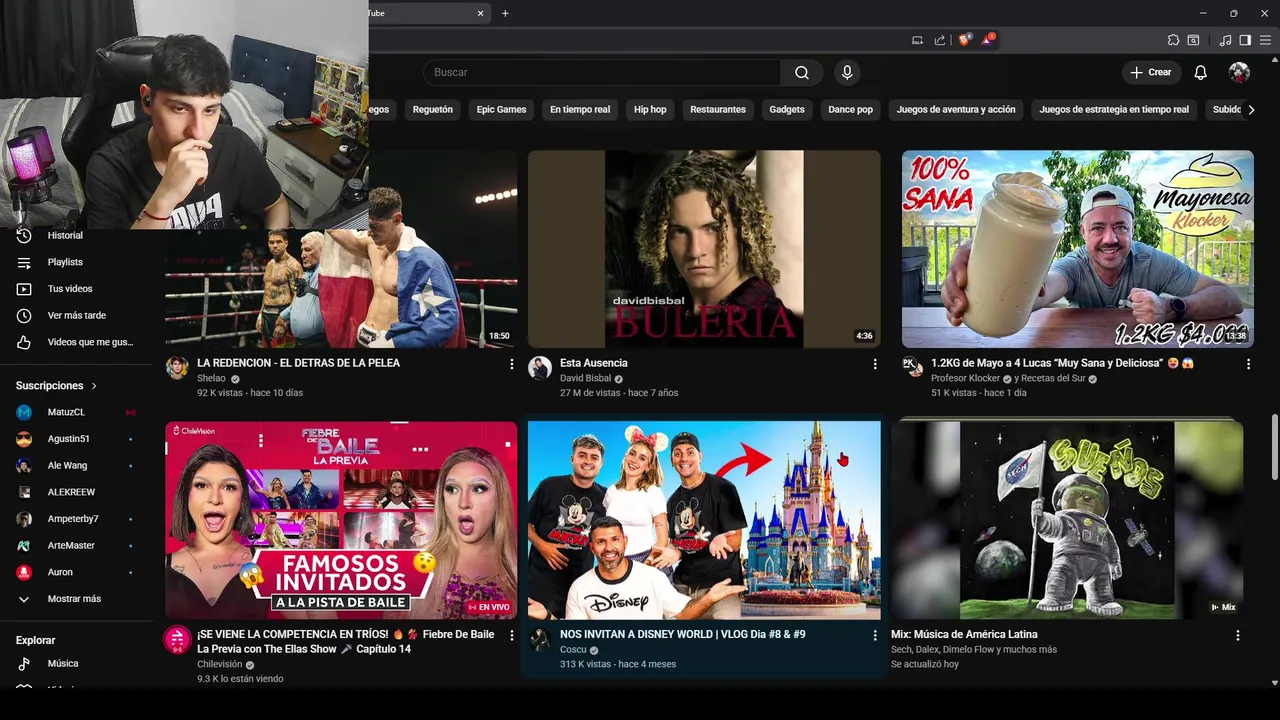Select Juegos de estrategia en tiempo real chip

click(1114, 110)
